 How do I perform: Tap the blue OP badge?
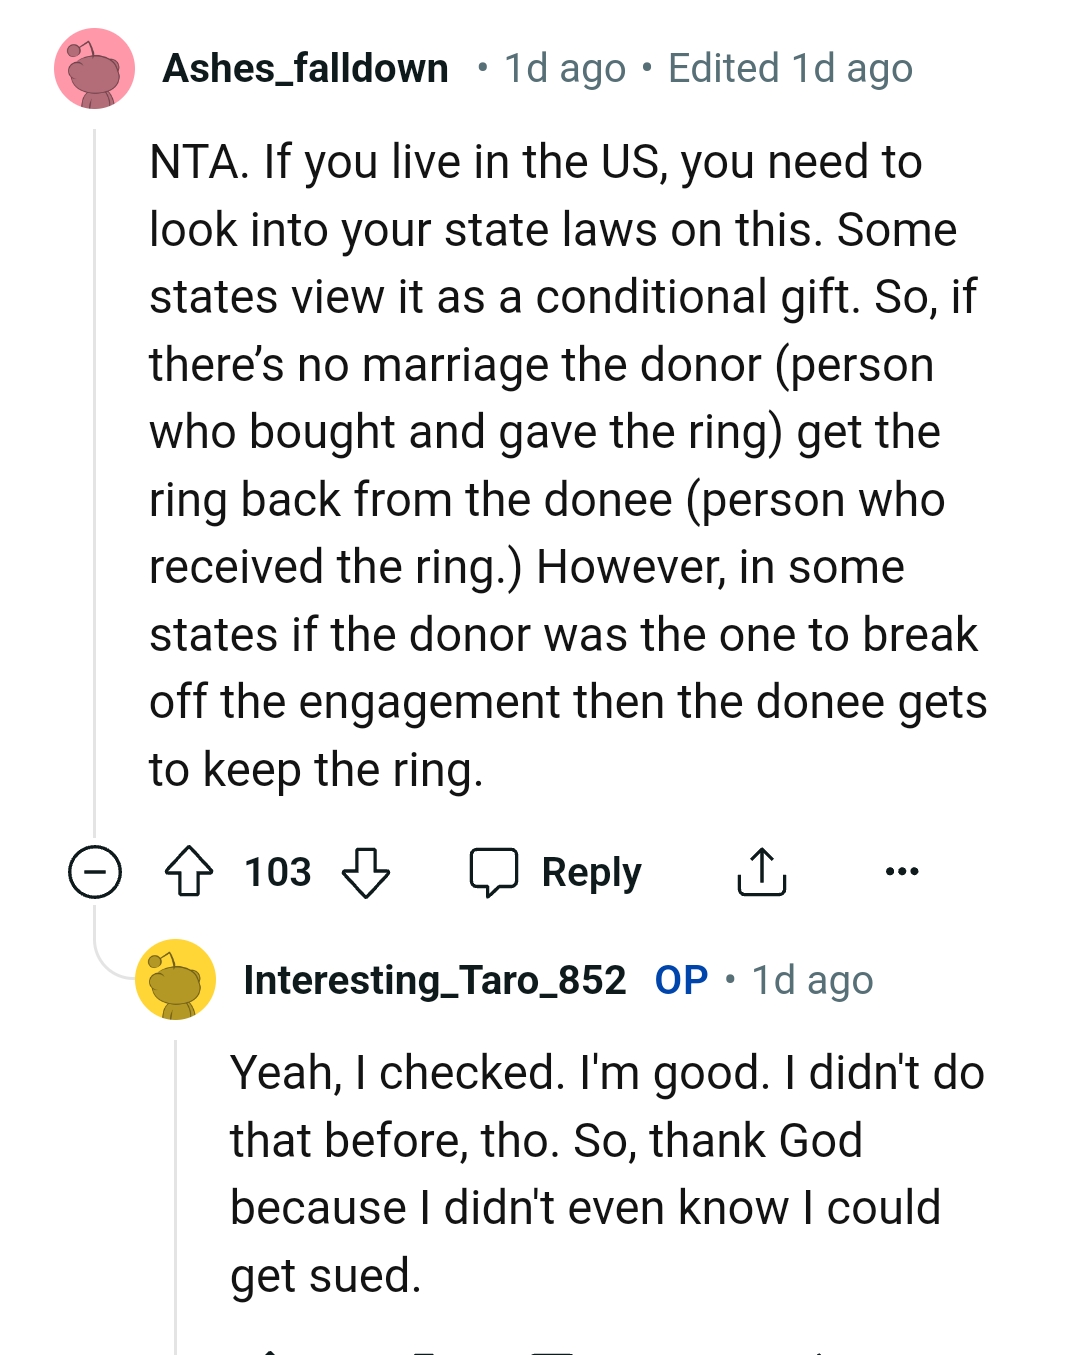click(x=681, y=980)
